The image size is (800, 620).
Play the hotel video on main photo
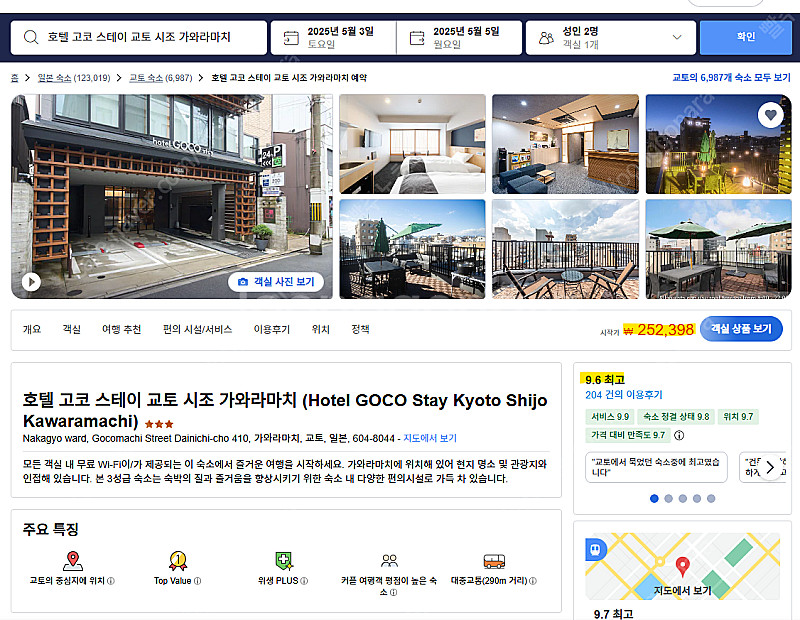(31, 281)
